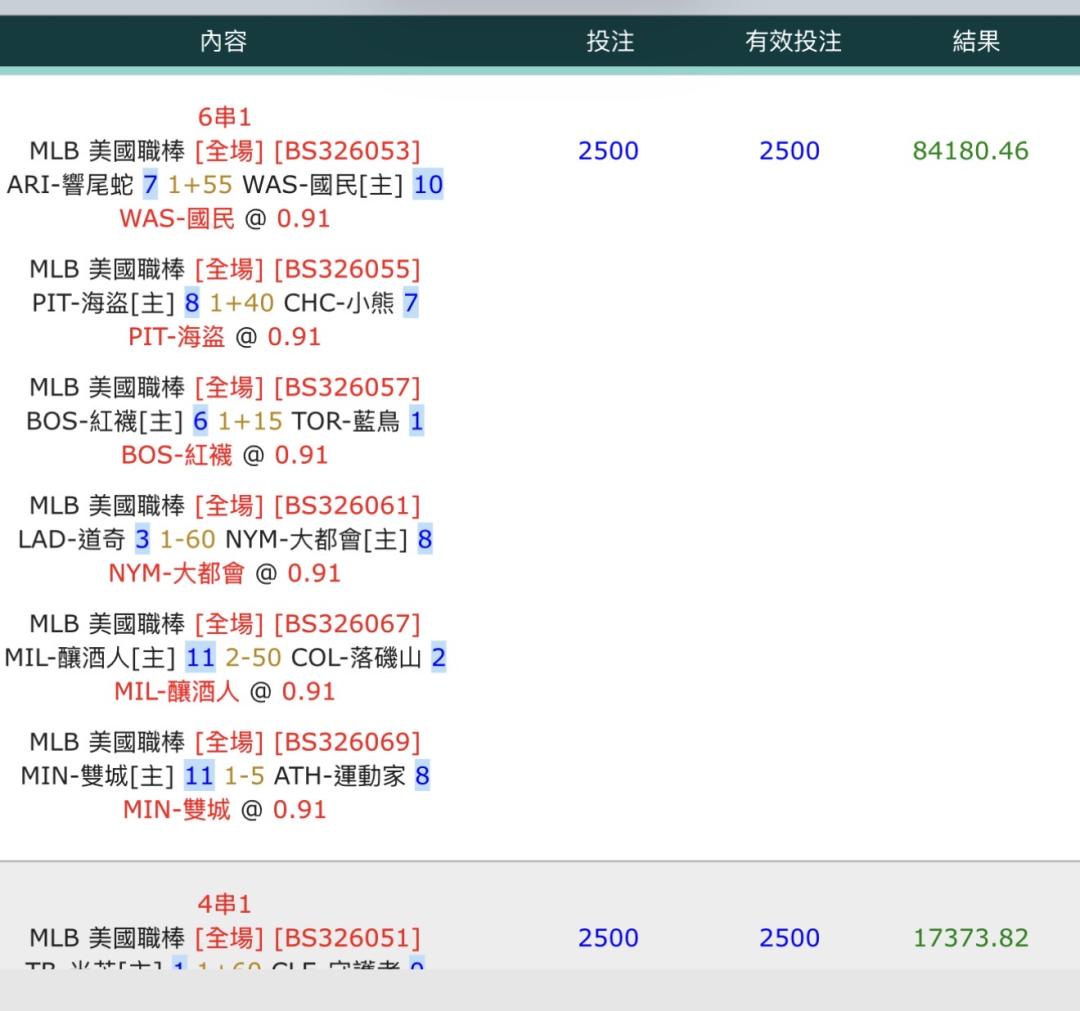Click handicap 1+55
The image size is (1080, 1011).
pyautogui.click(x=200, y=185)
